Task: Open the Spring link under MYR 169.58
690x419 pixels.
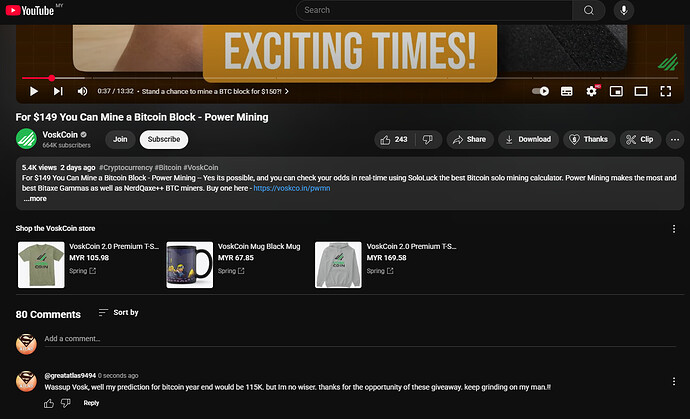Action: click(x=380, y=271)
